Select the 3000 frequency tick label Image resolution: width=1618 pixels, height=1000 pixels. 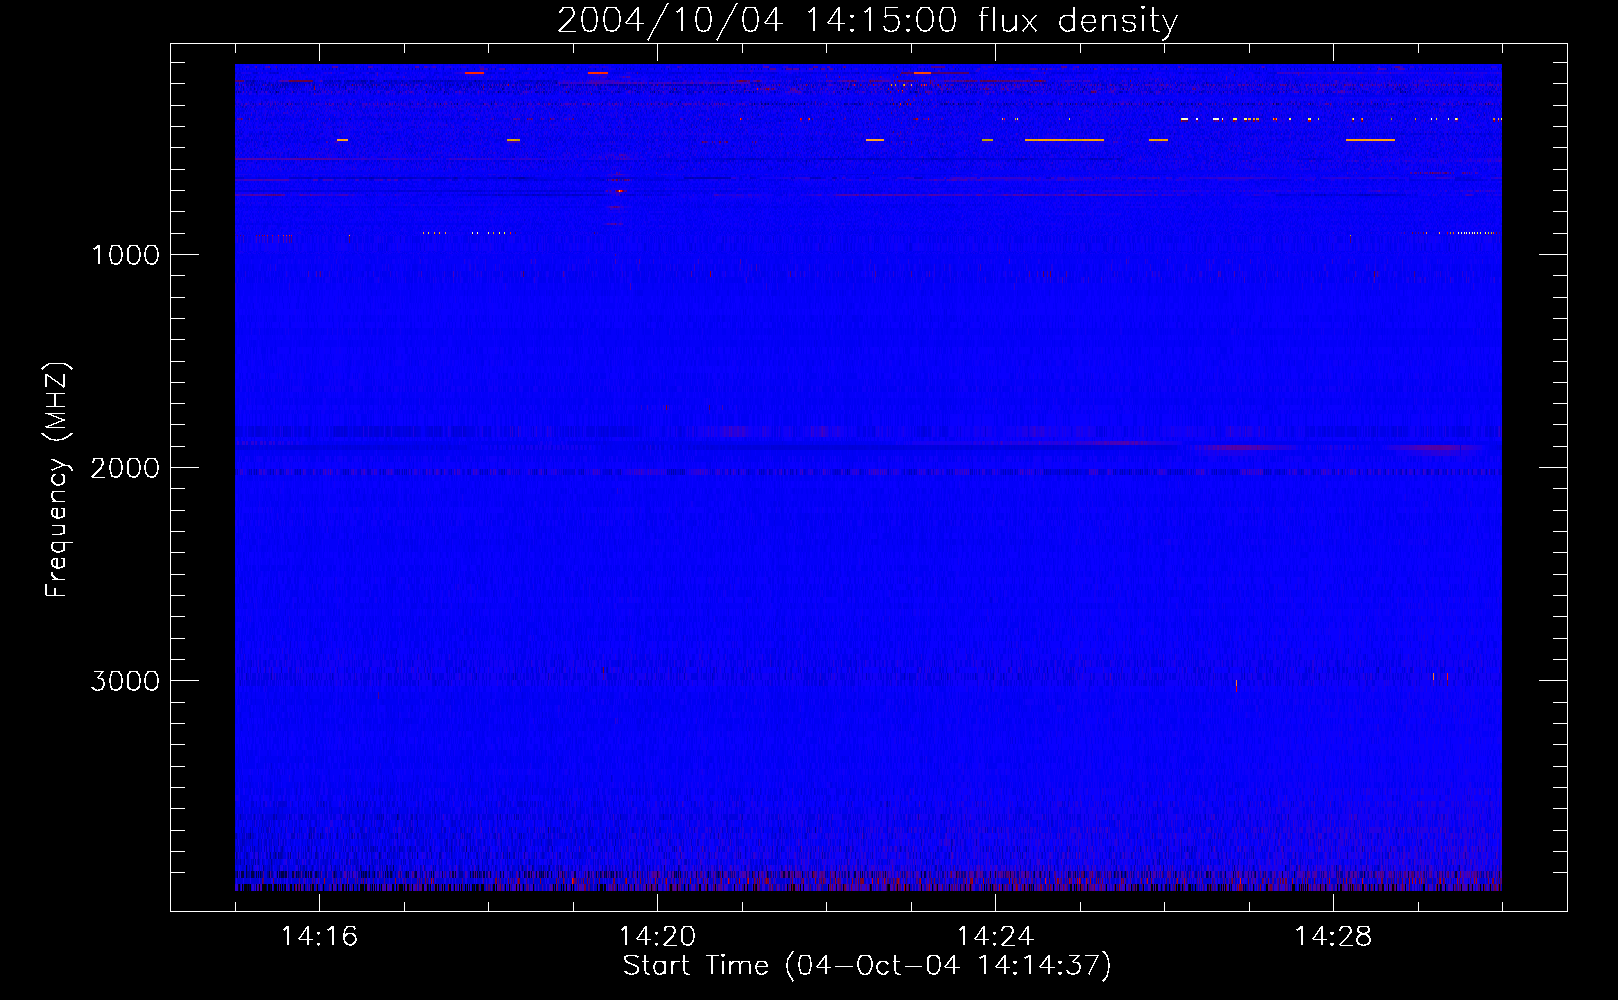coord(125,681)
